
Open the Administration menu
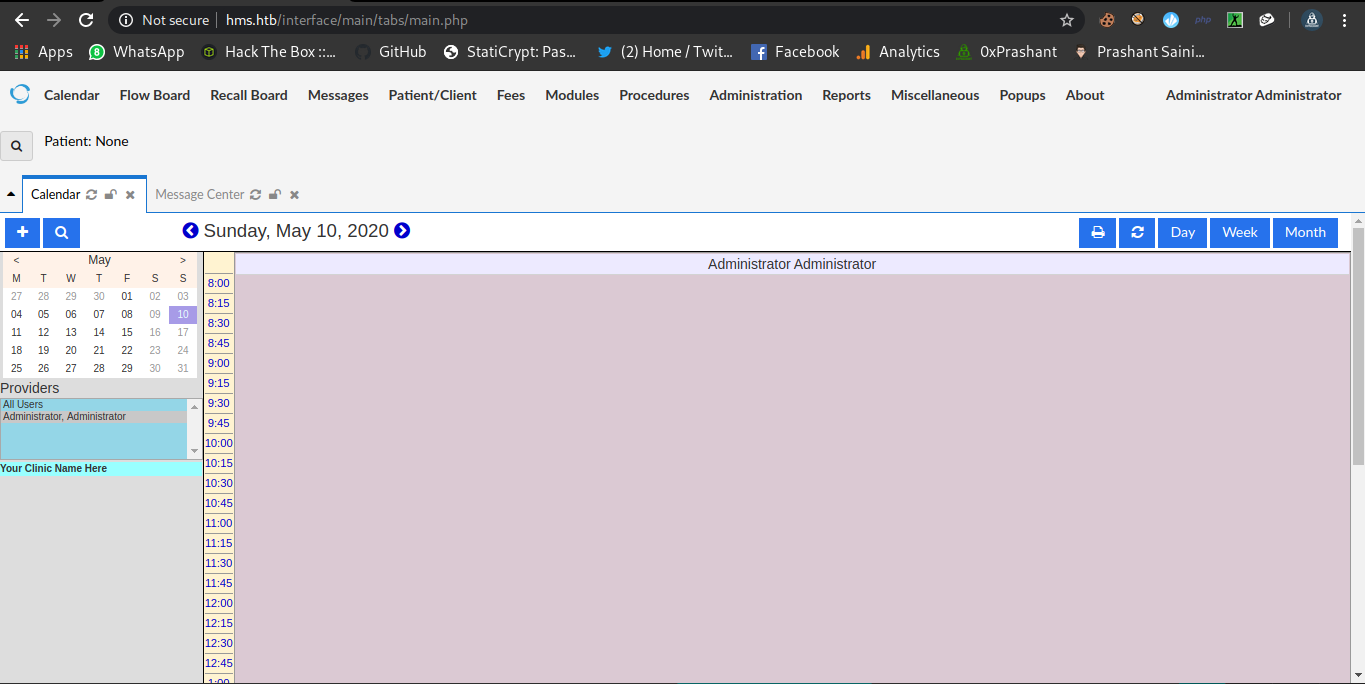pyautogui.click(x=755, y=95)
